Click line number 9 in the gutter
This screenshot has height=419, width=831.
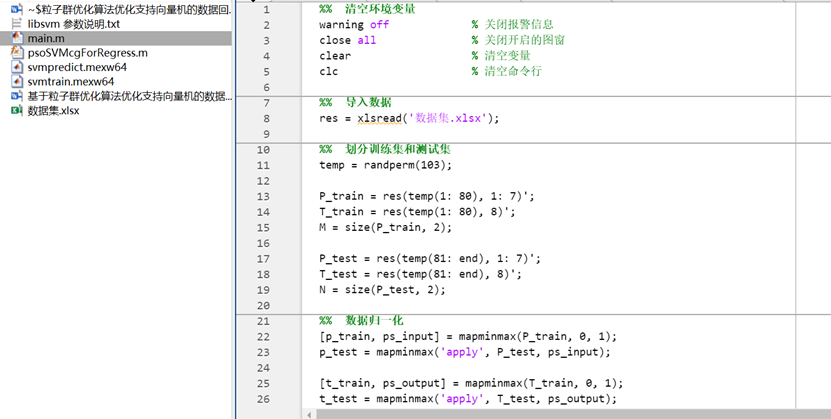[x=267, y=134]
